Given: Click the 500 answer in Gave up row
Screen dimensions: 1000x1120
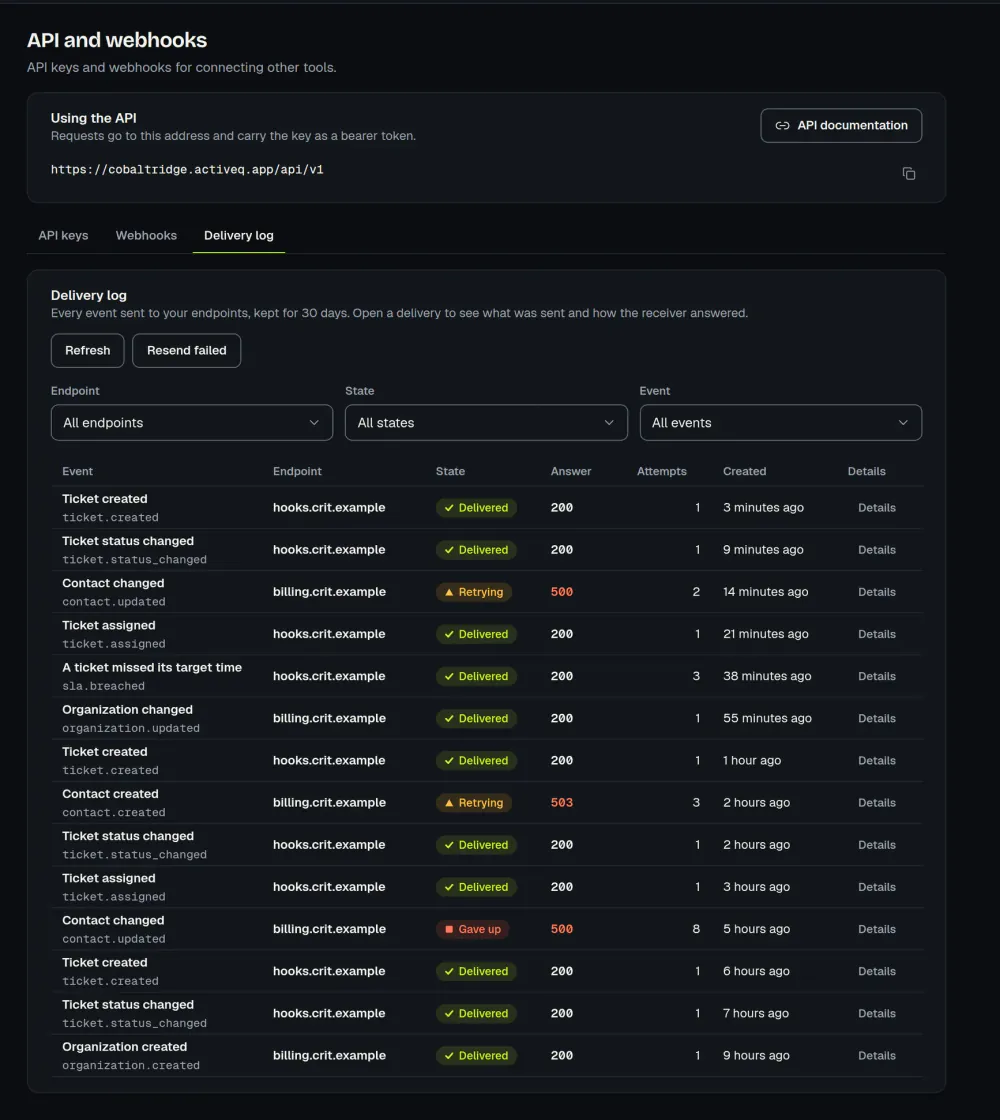Looking at the screenshot, I should (561, 929).
